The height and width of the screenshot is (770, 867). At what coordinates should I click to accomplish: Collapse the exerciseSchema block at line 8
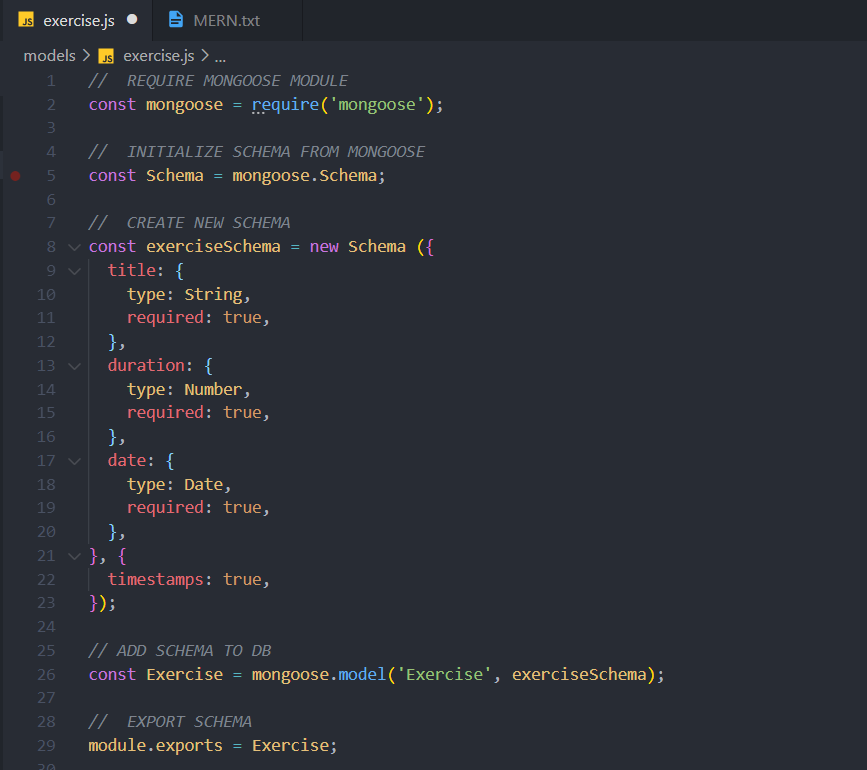[73, 247]
